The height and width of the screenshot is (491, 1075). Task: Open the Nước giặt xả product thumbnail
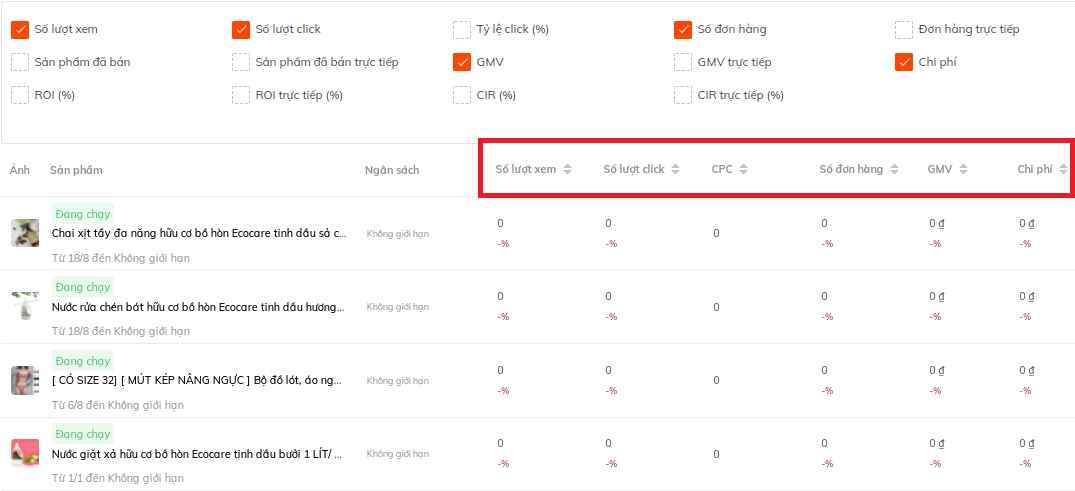pos(25,453)
